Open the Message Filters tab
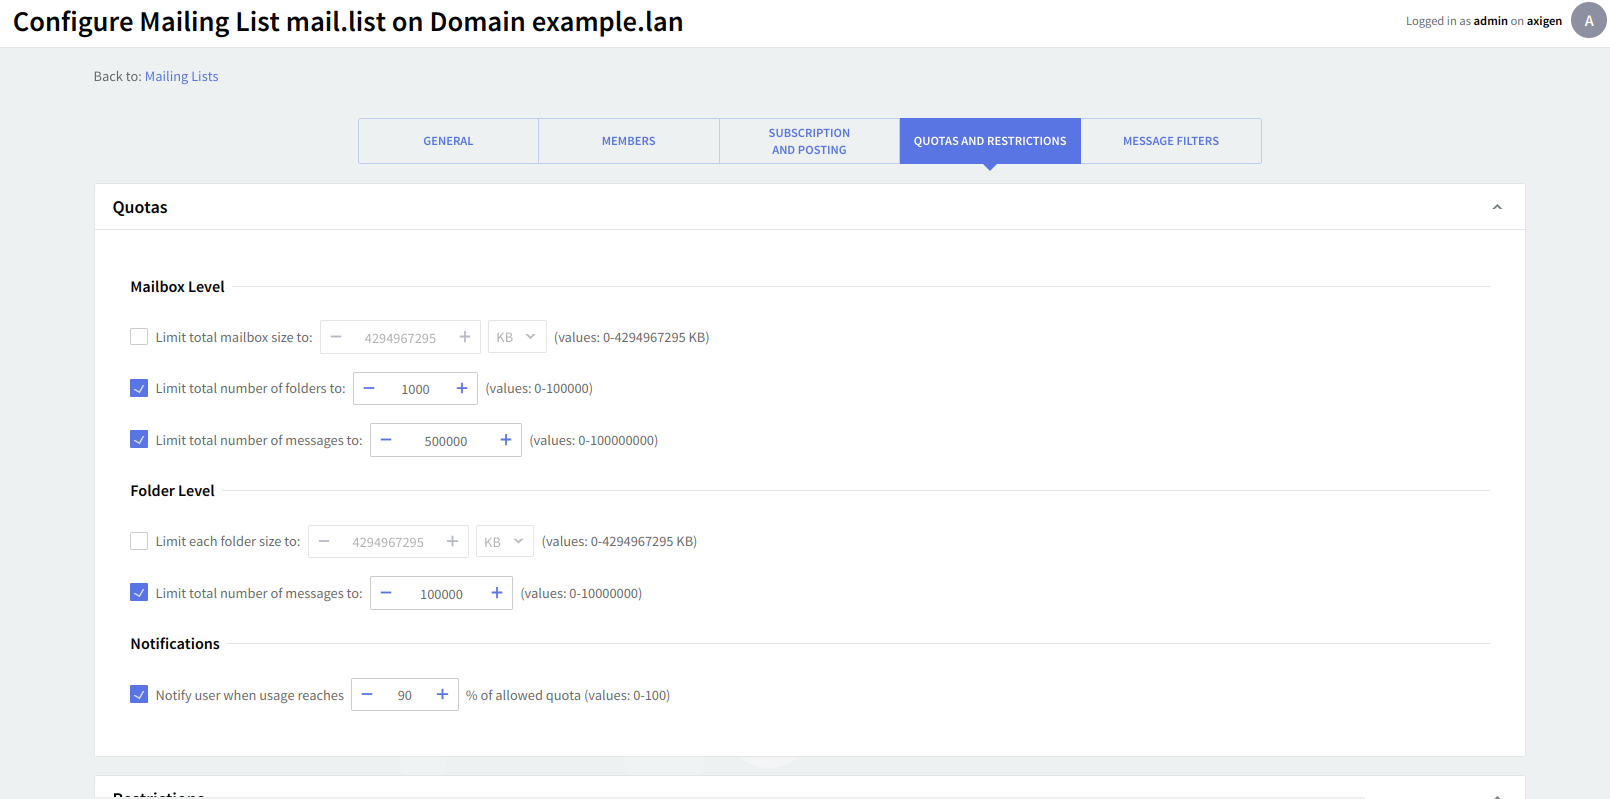The image size is (1610, 799). 1170,141
